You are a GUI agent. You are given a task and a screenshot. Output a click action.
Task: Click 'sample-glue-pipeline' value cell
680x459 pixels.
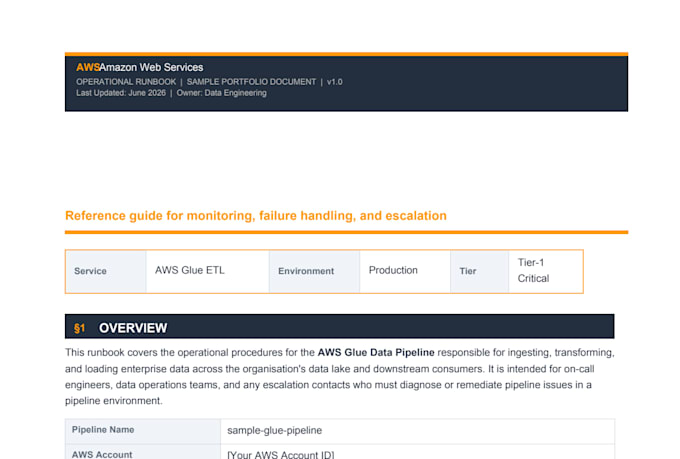(x=418, y=430)
